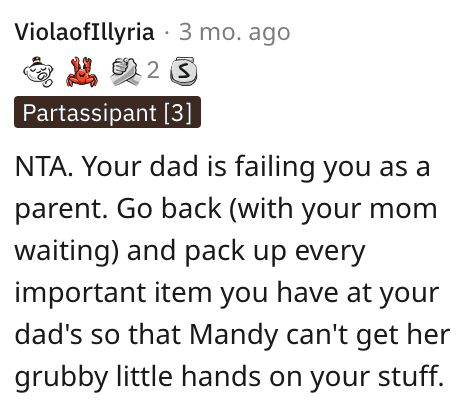Select the sleeping Snoo award icon
The image size is (474, 412).
click(38, 72)
